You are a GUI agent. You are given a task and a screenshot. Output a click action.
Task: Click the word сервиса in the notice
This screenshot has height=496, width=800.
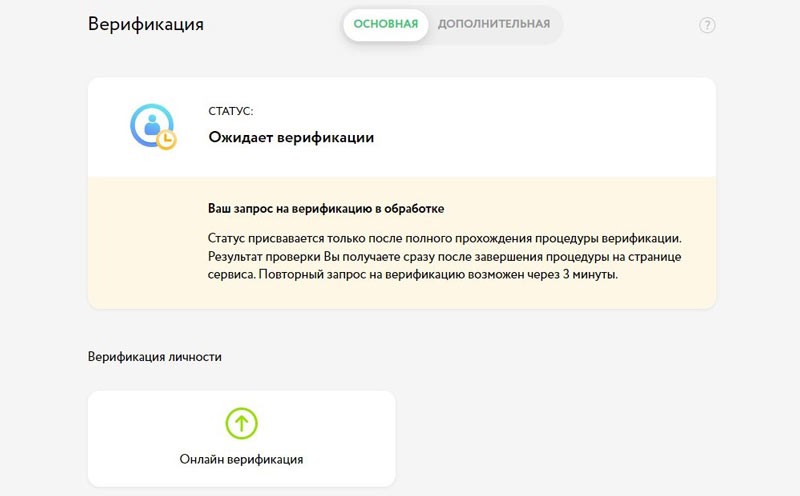pos(231,274)
